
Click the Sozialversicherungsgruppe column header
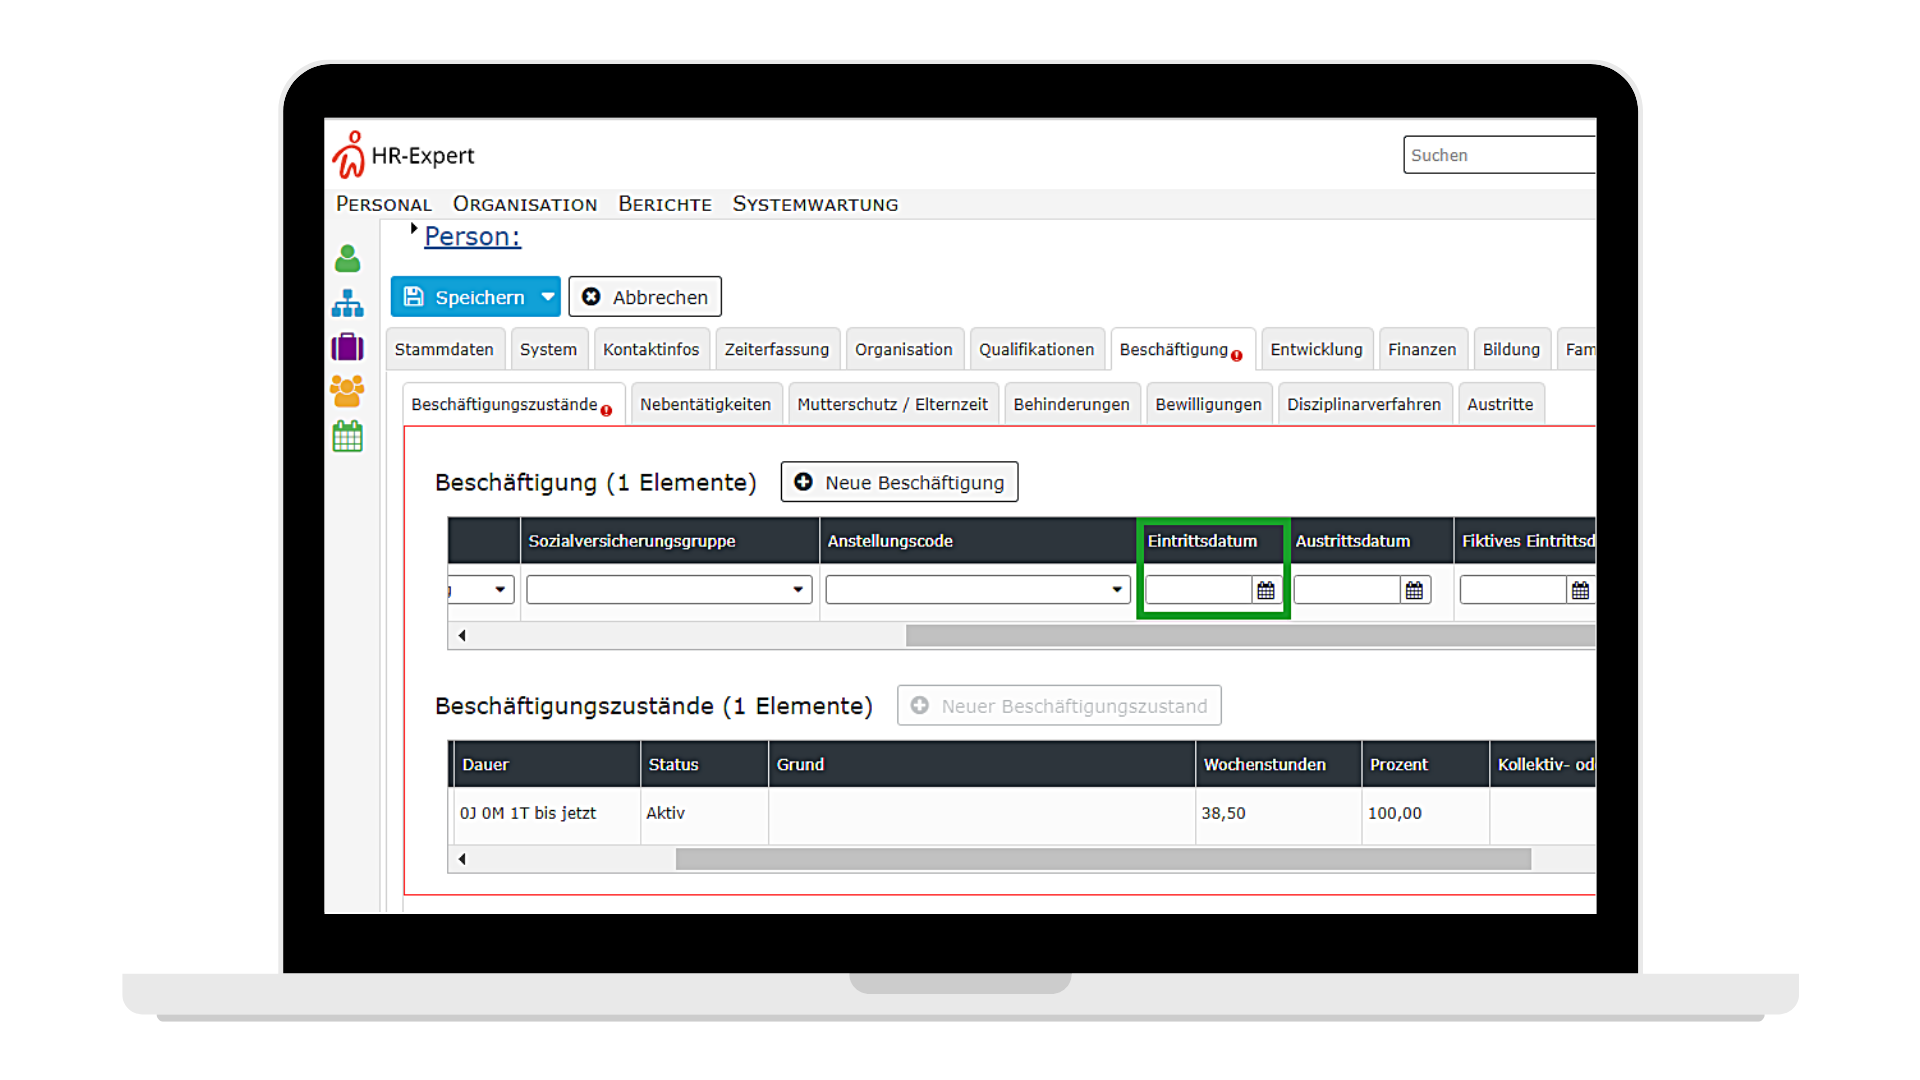pyautogui.click(x=670, y=541)
